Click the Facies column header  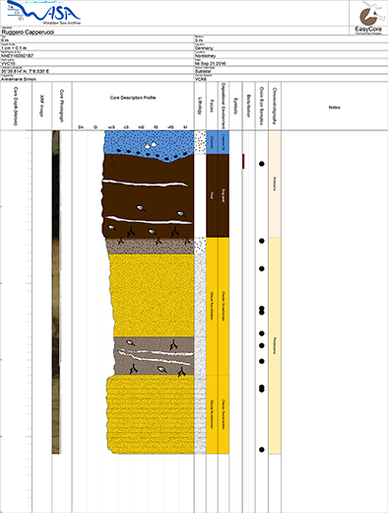(212, 106)
